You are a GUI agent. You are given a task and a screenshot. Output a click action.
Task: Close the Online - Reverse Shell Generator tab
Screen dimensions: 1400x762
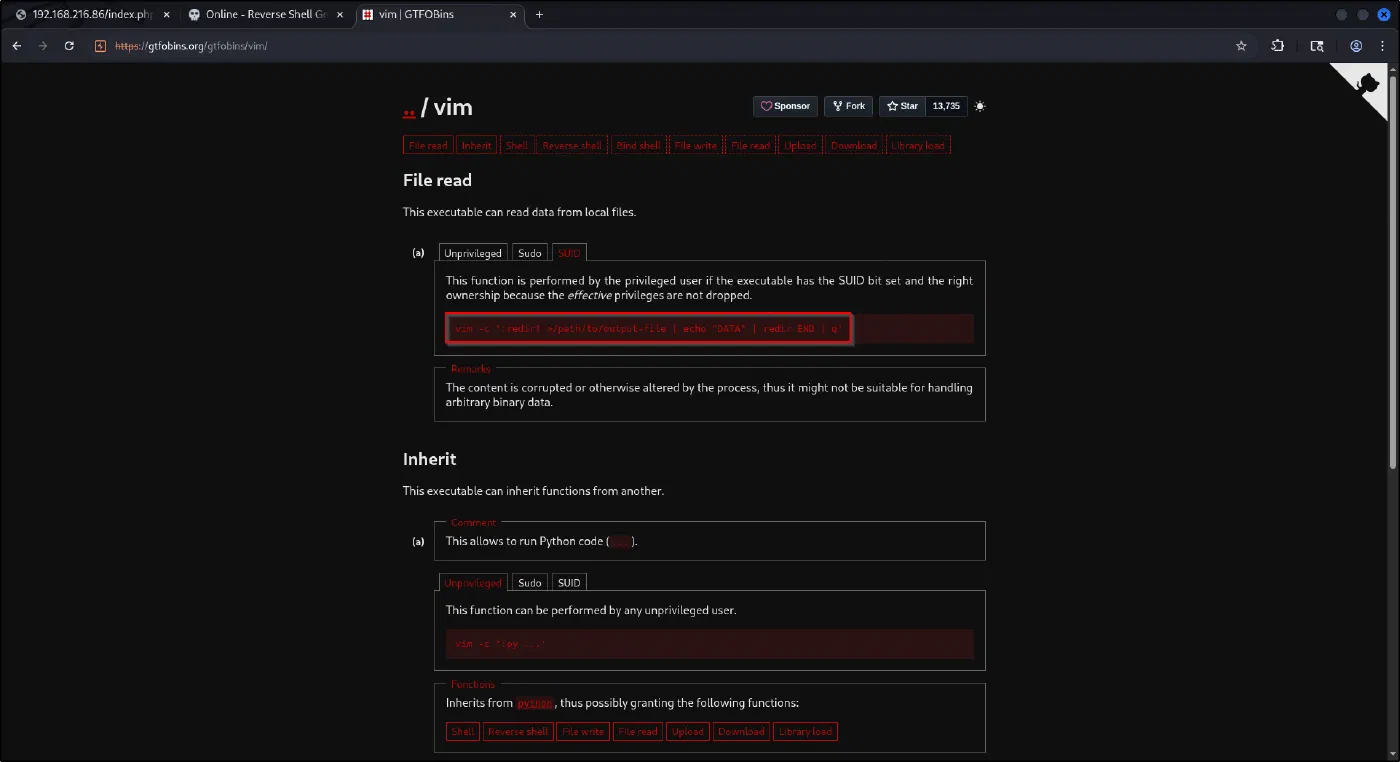[340, 15]
